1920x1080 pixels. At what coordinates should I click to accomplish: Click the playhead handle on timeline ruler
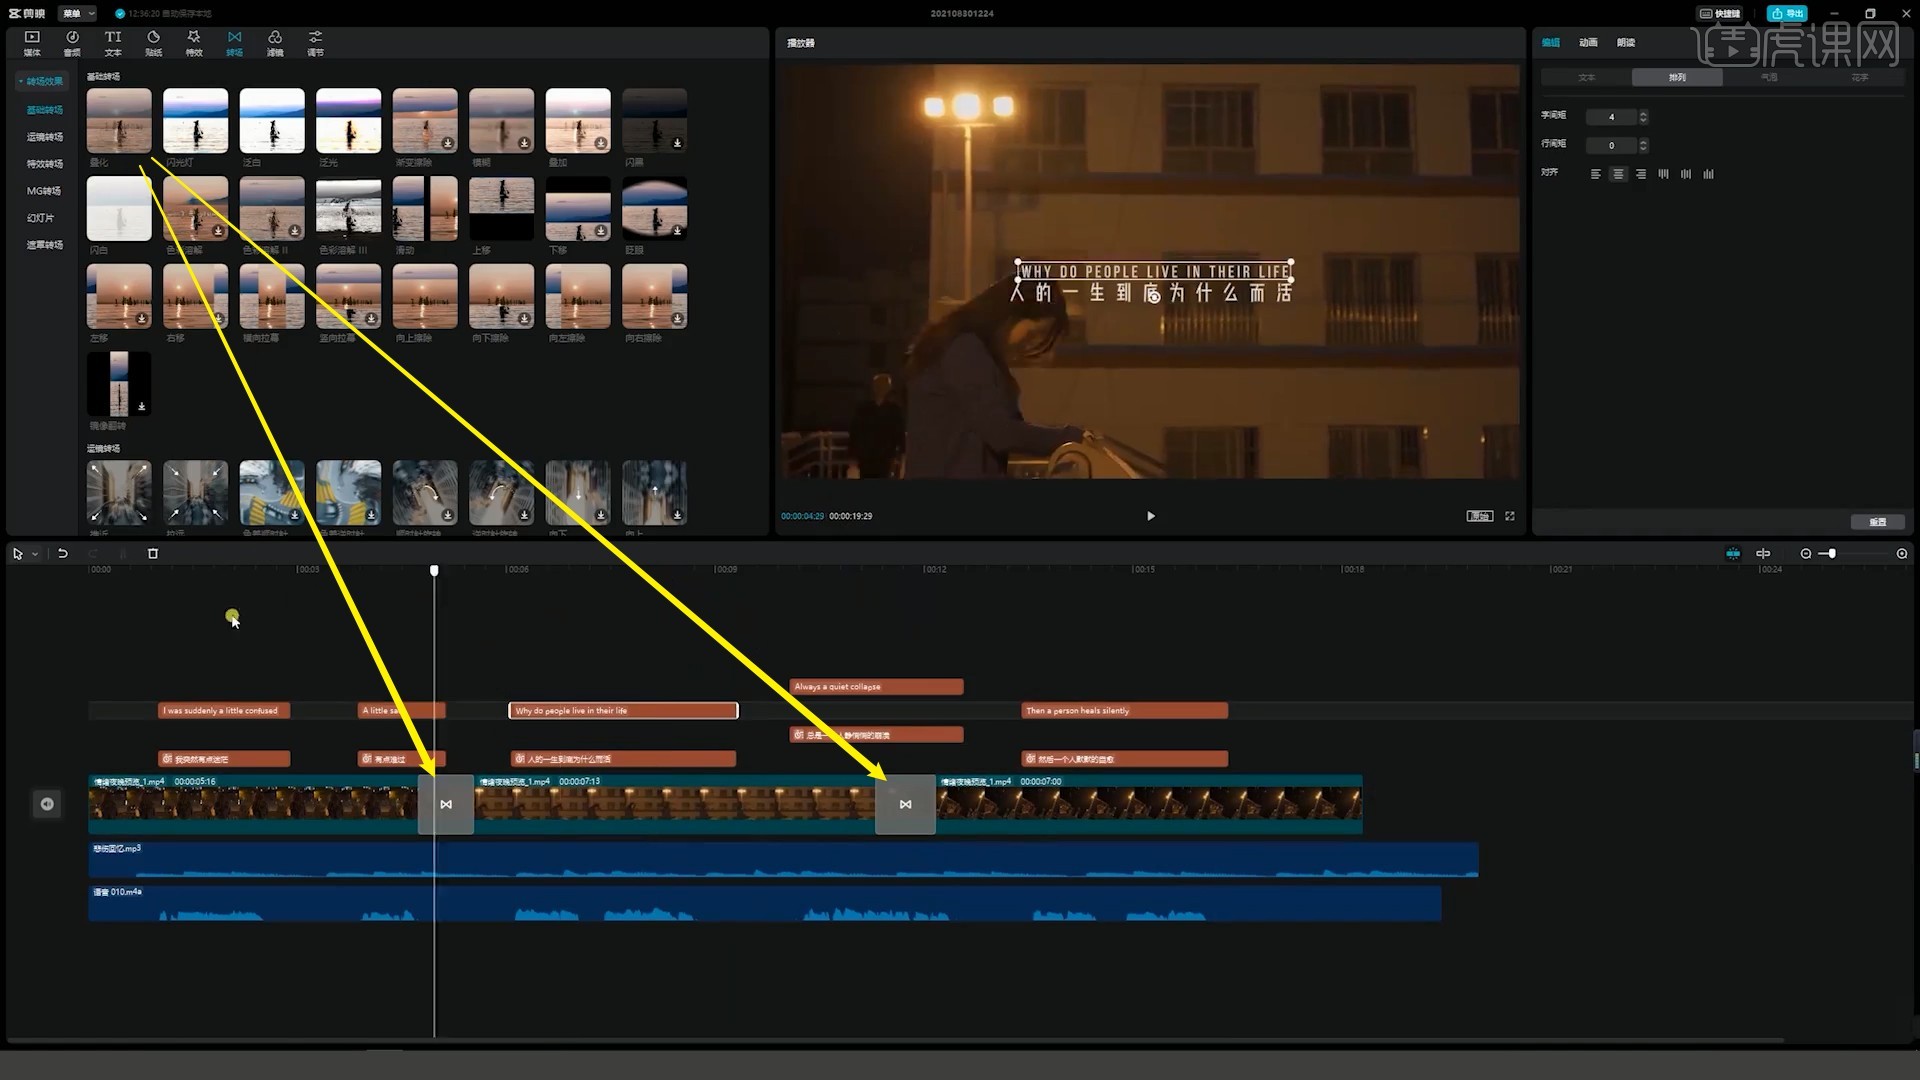coord(434,570)
